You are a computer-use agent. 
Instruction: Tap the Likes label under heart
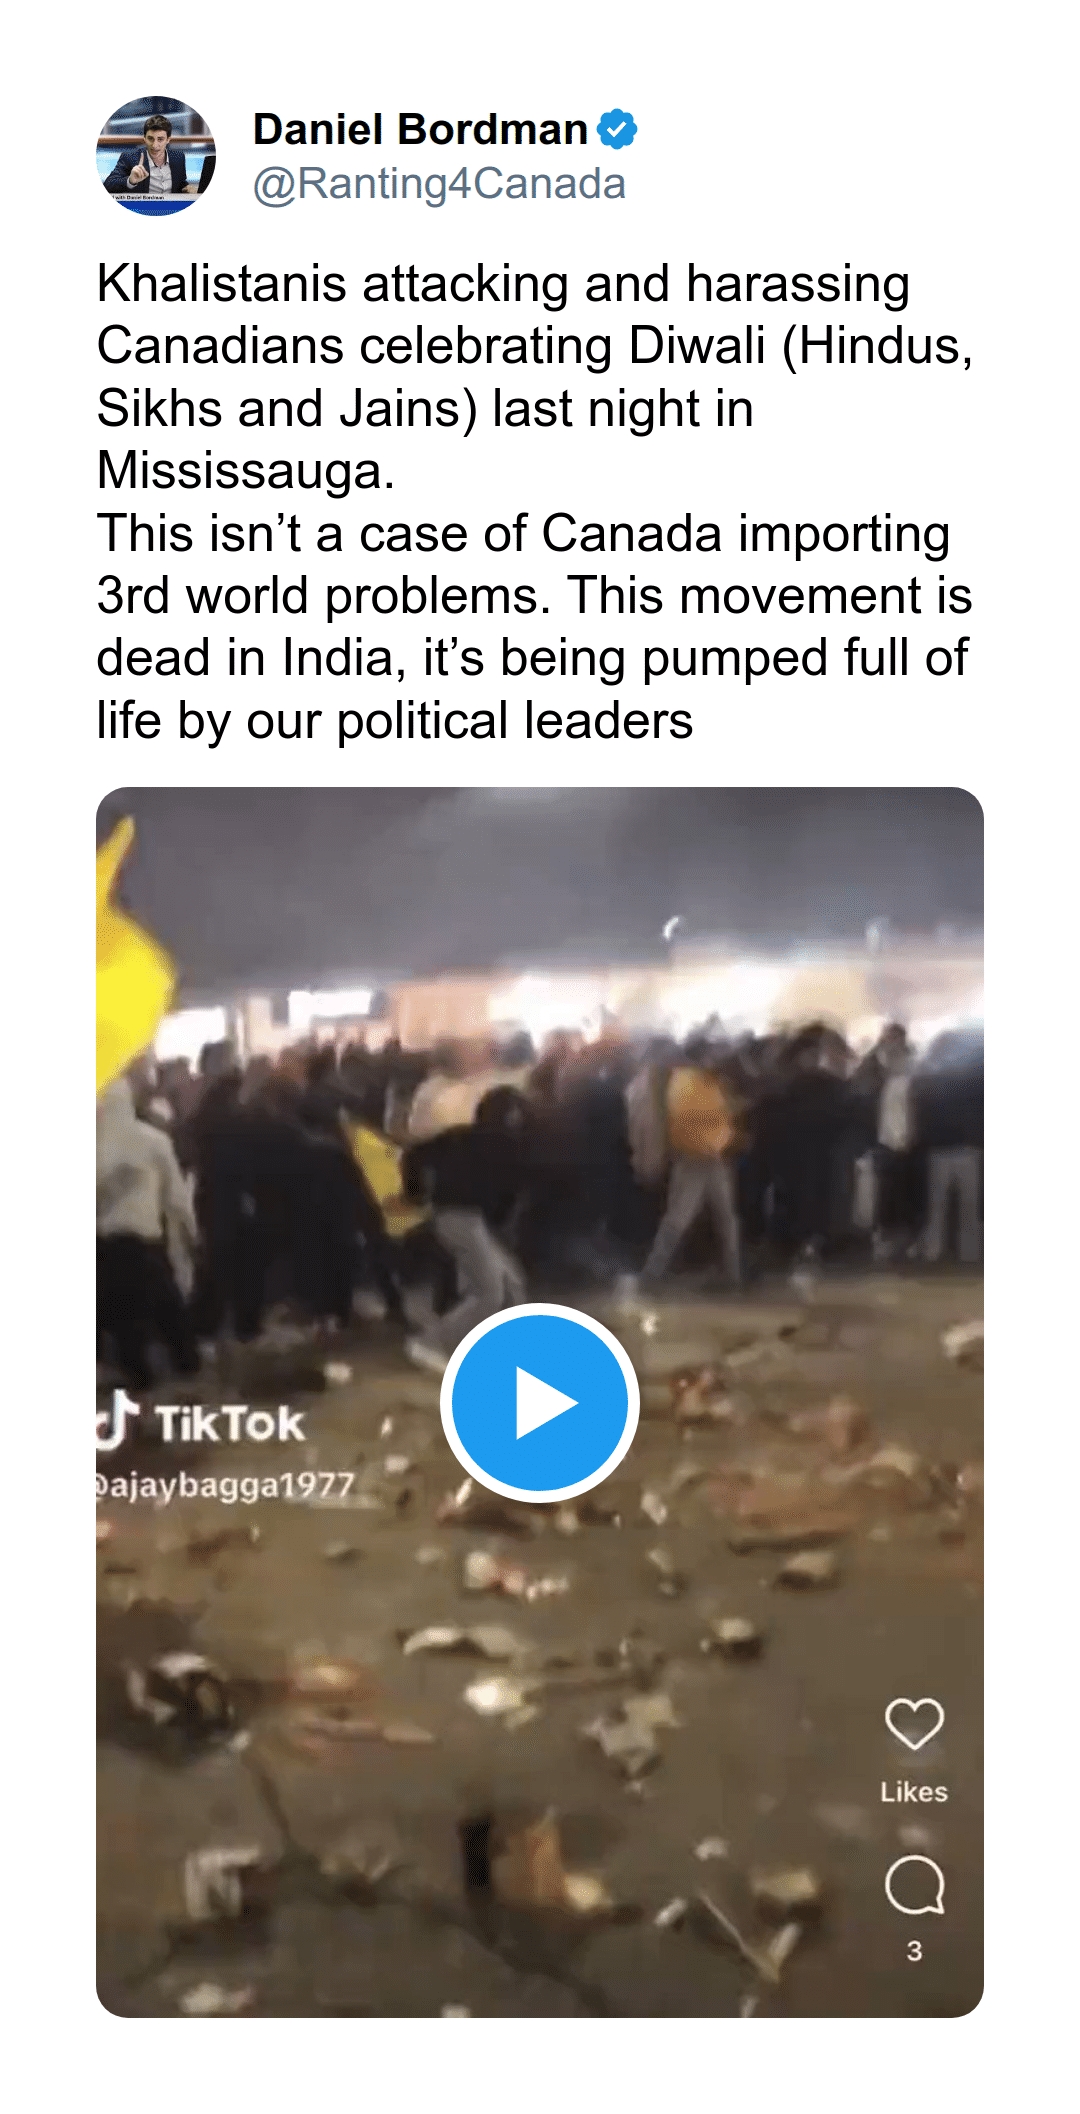(x=914, y=1792)
